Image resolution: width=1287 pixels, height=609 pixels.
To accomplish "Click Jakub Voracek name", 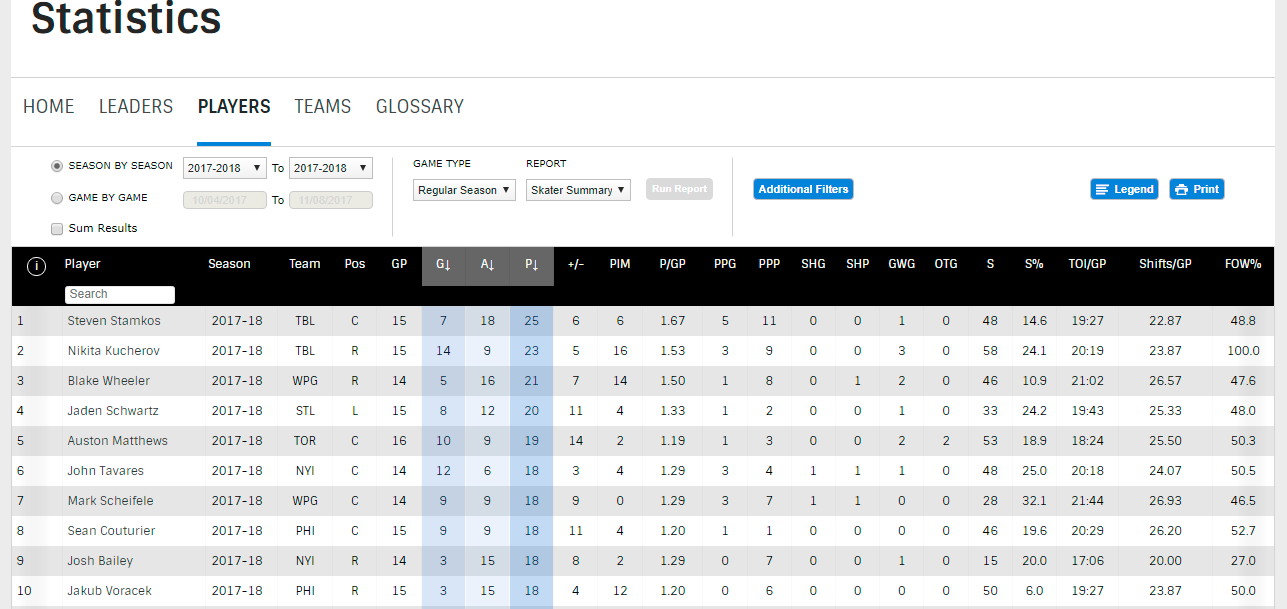I will (109, 591).
